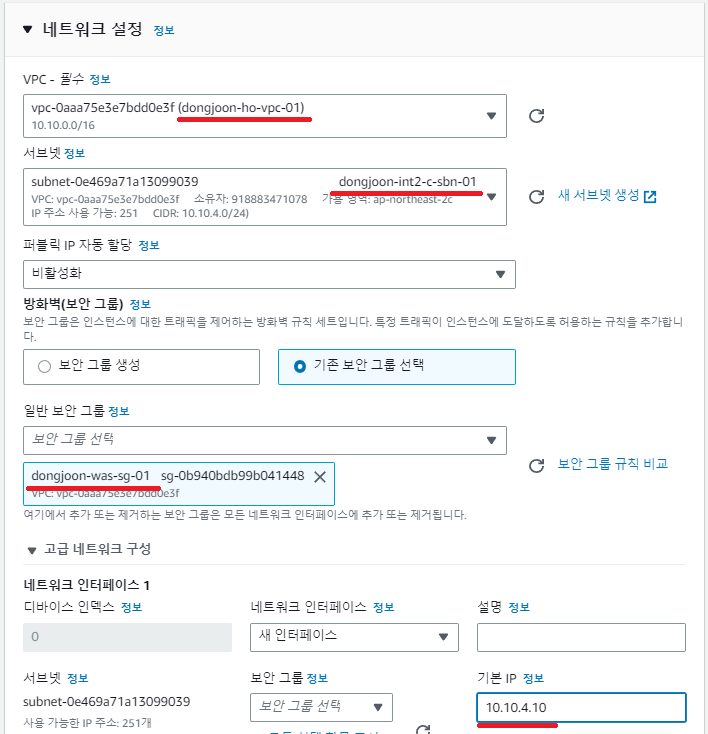Open 퍼블릭 IP 자동 할당 dropdown

(x=269, y=274)
